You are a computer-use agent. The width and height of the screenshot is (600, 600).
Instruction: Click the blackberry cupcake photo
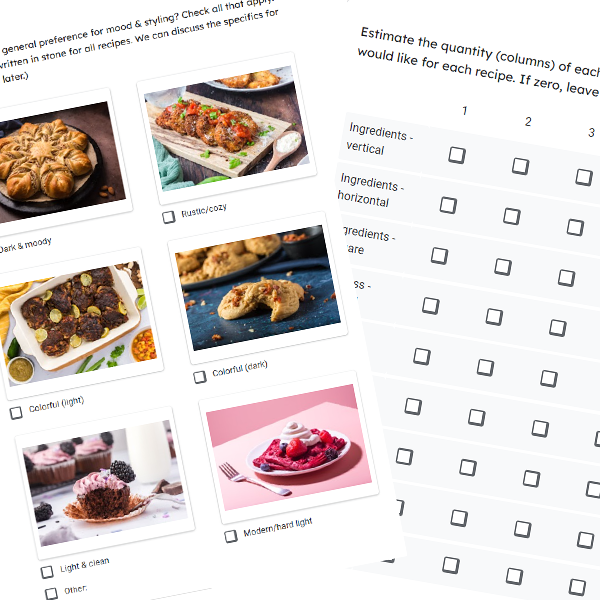point(105,483)
